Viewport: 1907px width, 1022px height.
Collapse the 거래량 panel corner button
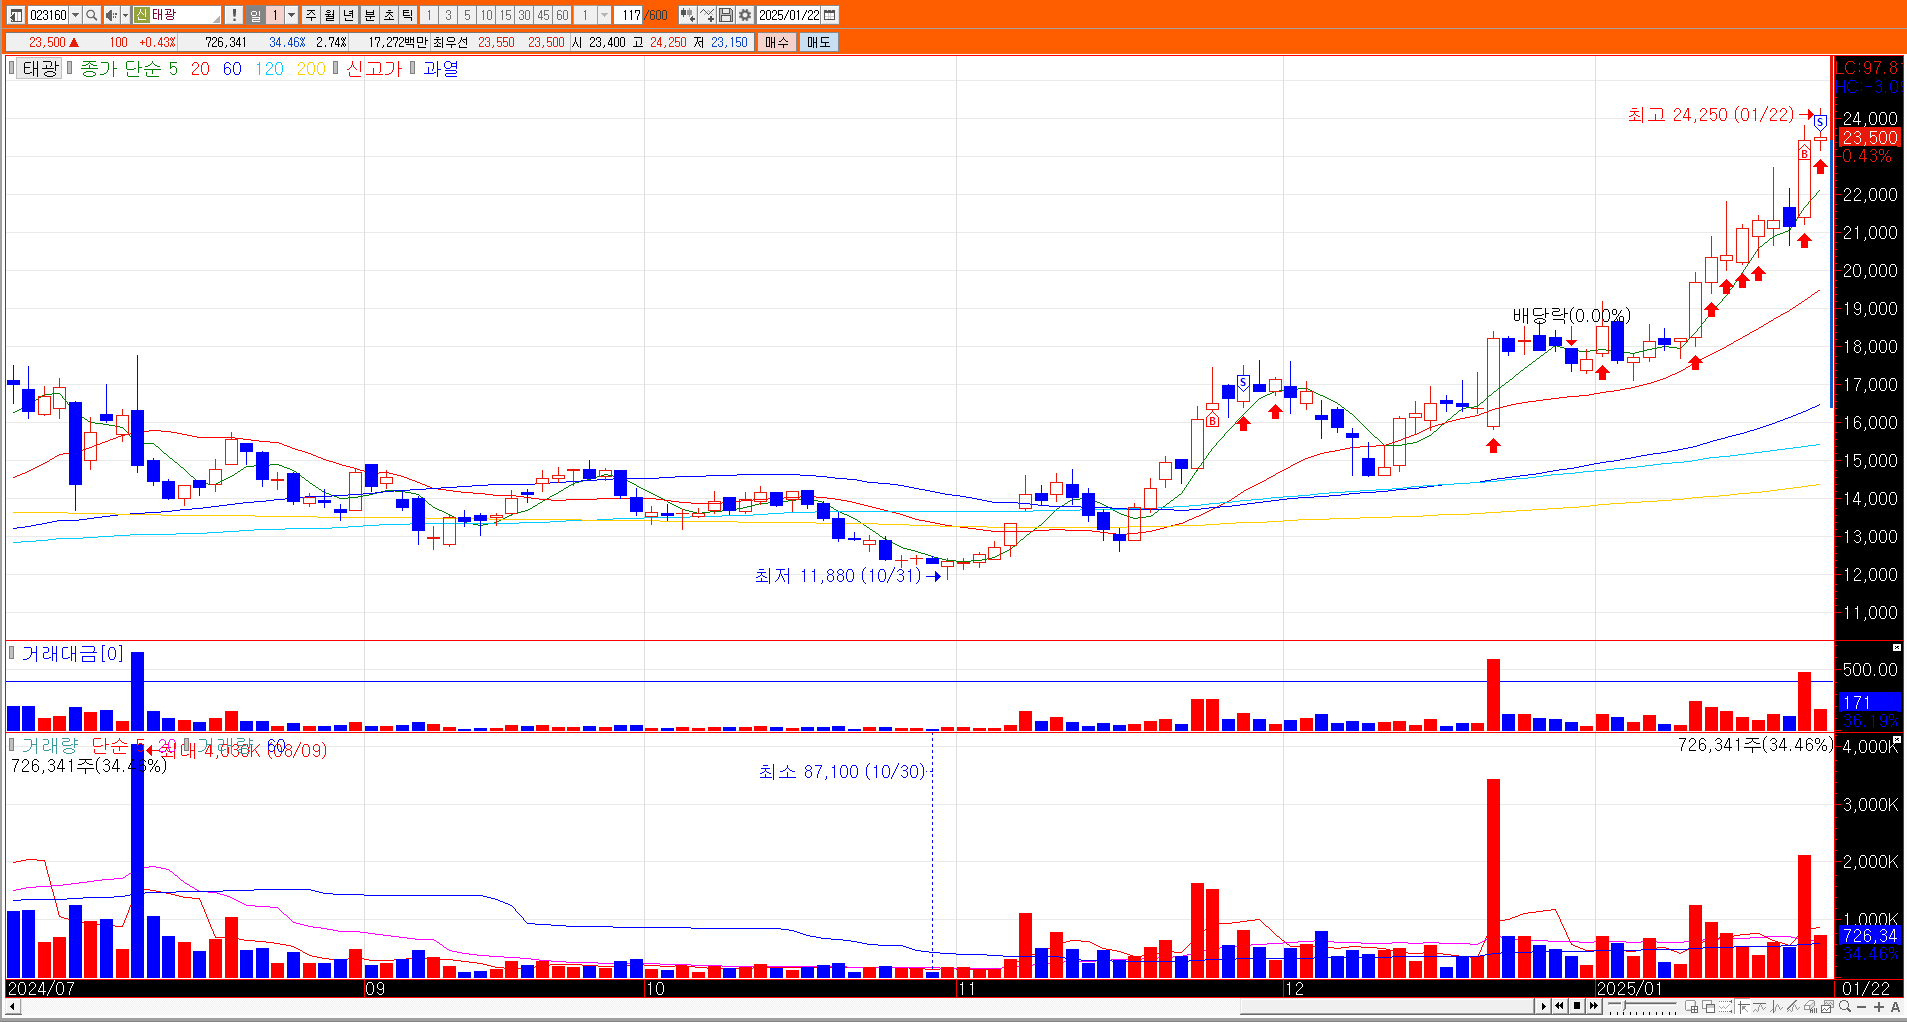click(x=1896, y=740)
